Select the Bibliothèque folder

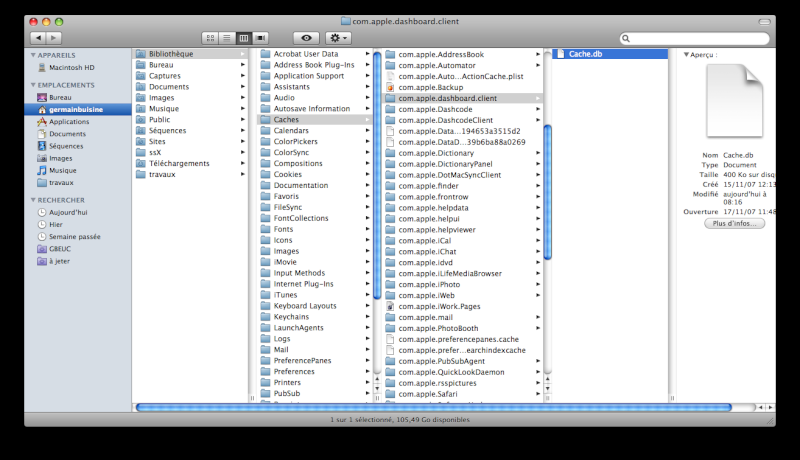pyautogui.click(x=190, y=54)
